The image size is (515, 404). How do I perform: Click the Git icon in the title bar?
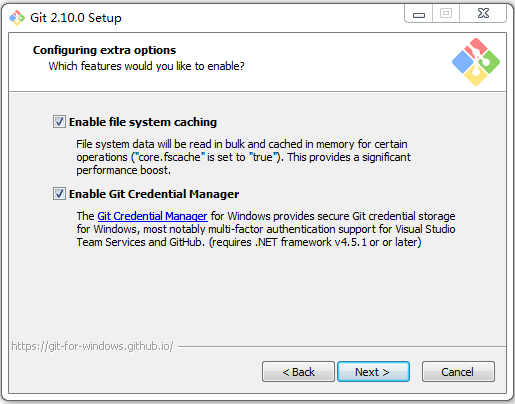coord(17,18)
